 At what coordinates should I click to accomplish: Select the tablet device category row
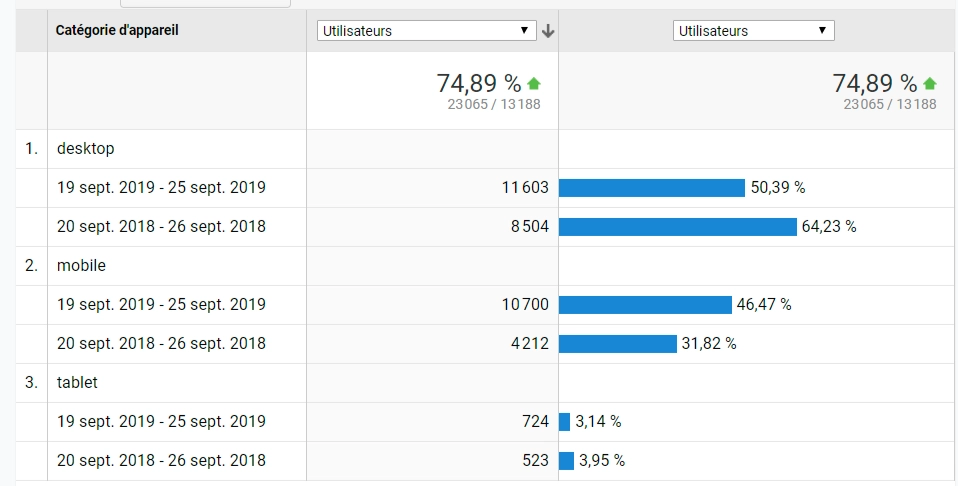pos(77,382)
